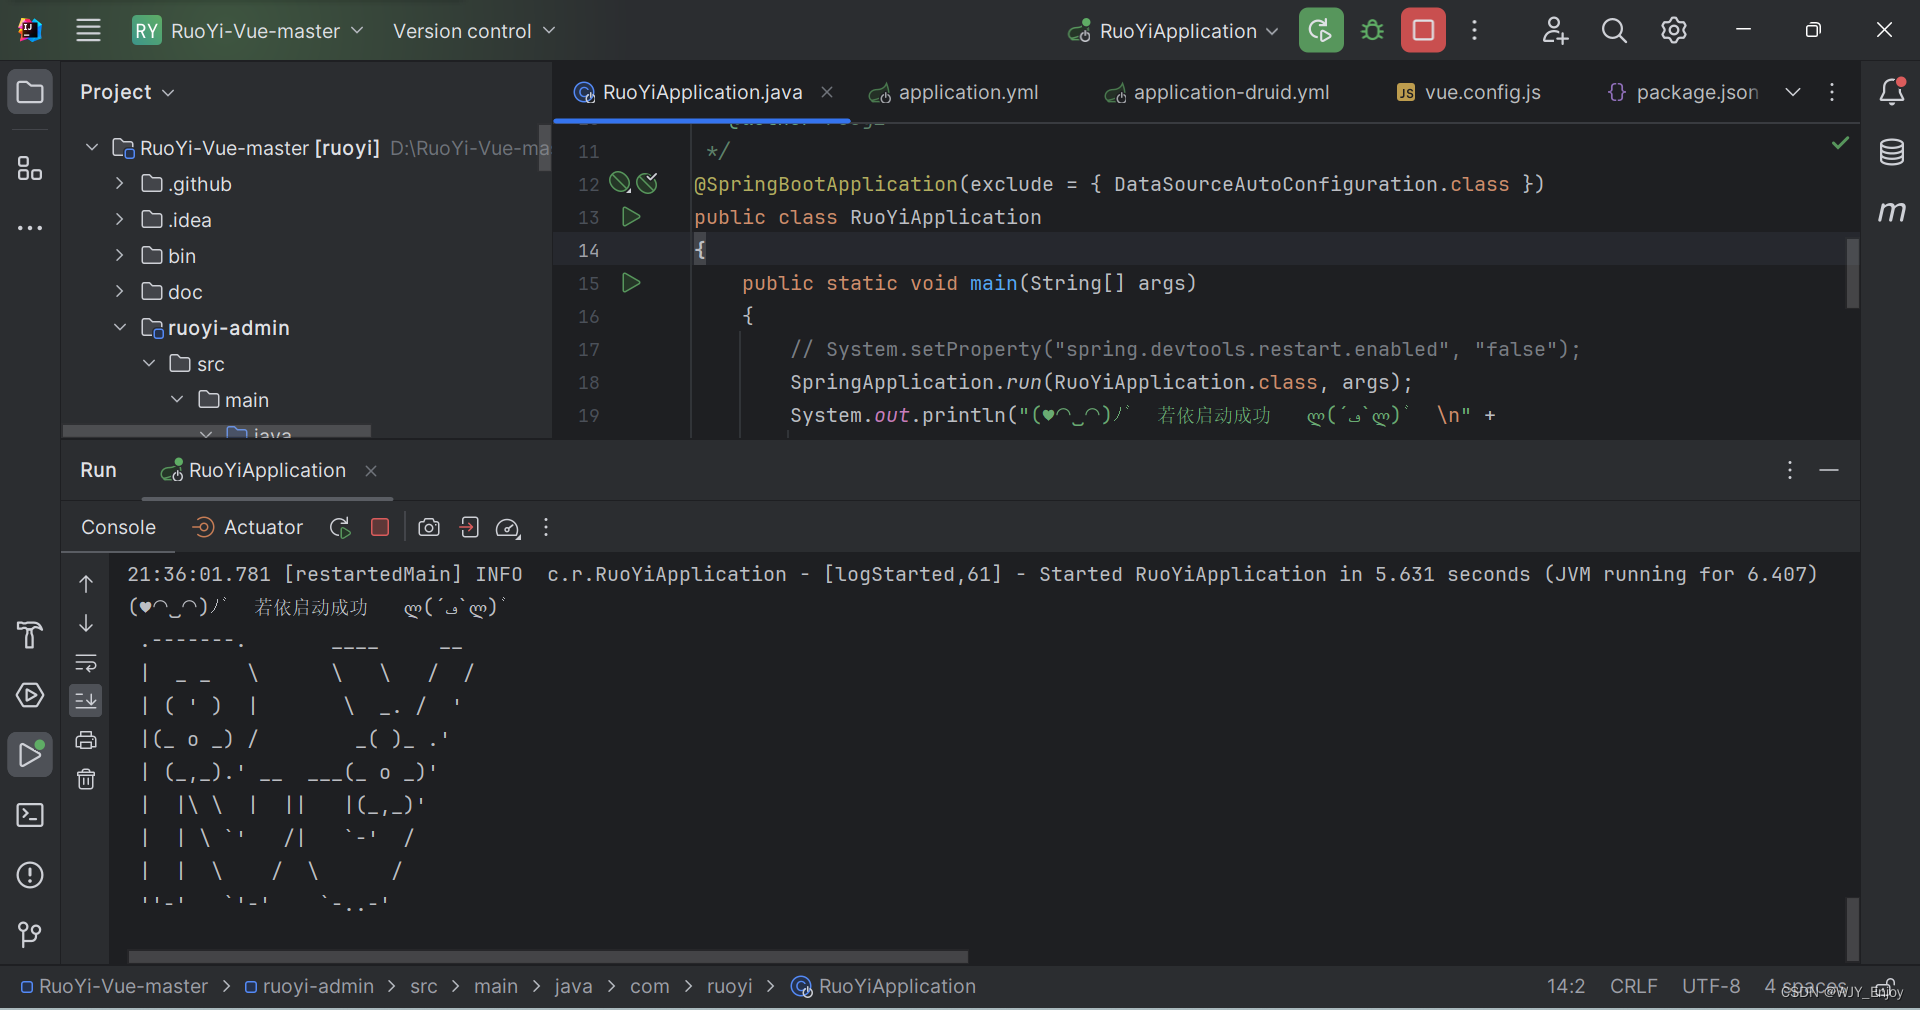This screenshot has height=1010, width=1920.
Task: Open the Version control dropdown
Action: (x=474, y=31)
